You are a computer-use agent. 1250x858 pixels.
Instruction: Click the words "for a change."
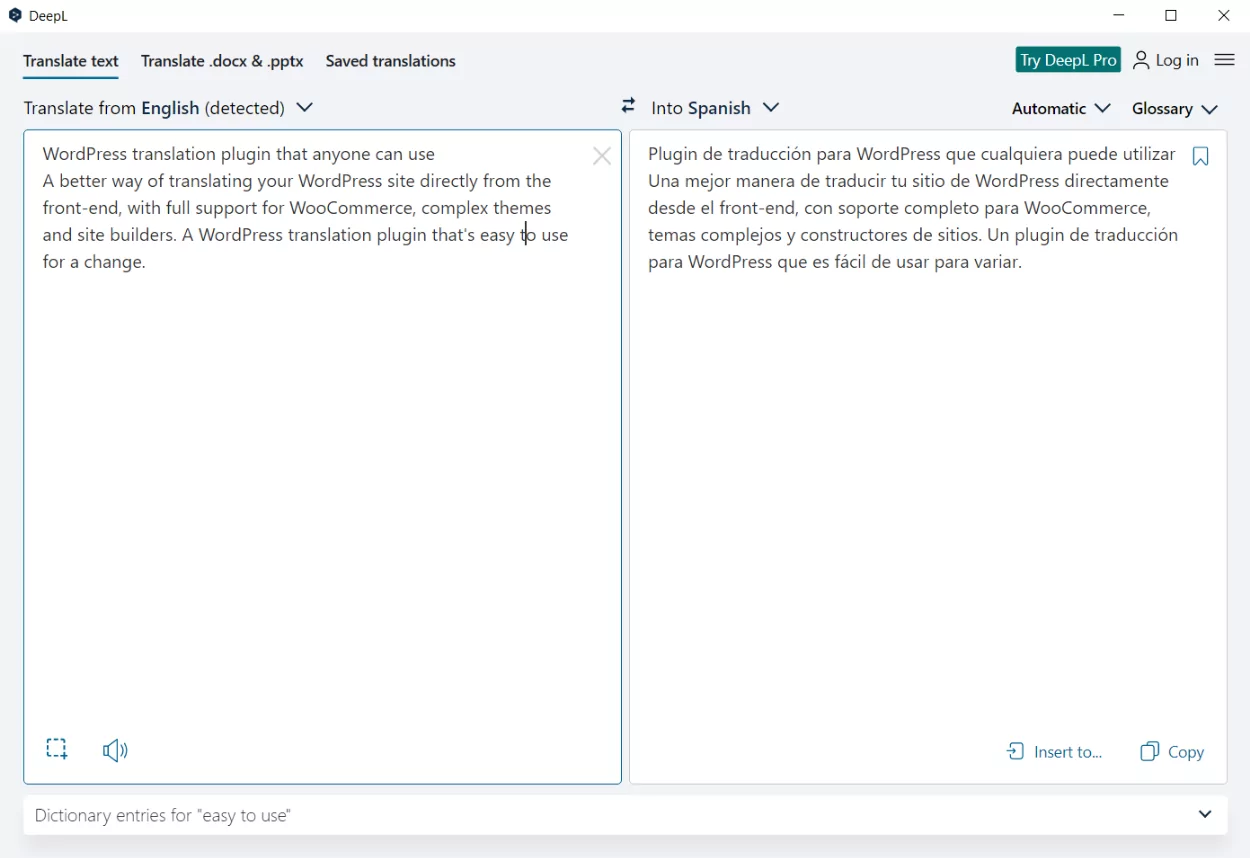(x=94, y=262)
